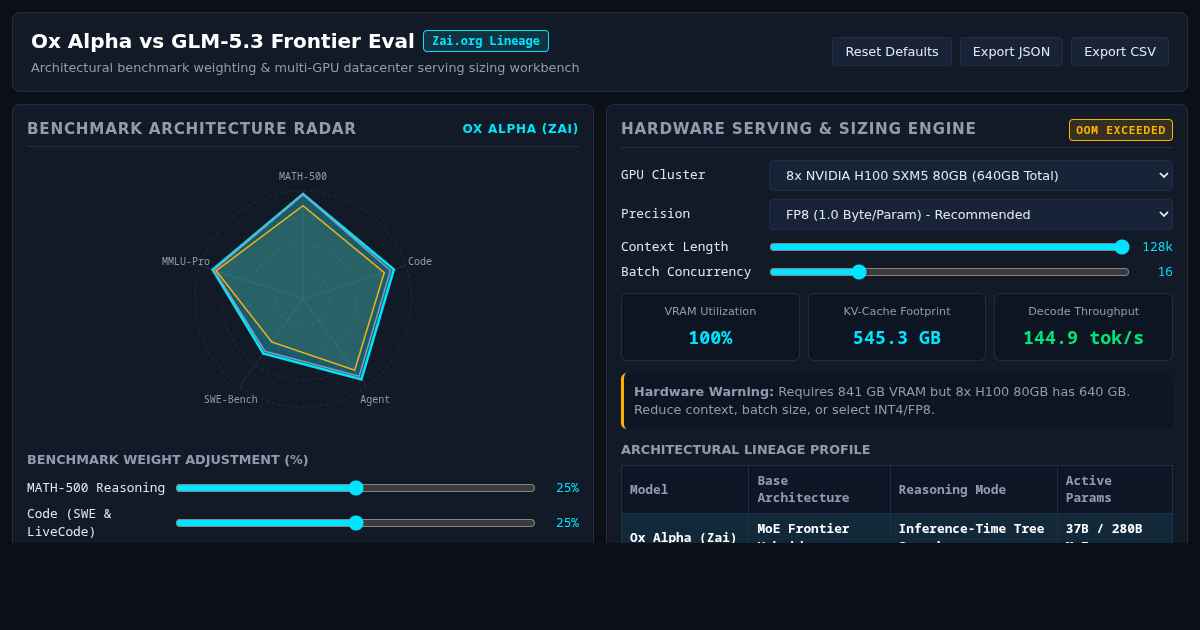Click the Zai.org Lineage badge
This screenshot has height=630, width=1200.
point(486,41)
